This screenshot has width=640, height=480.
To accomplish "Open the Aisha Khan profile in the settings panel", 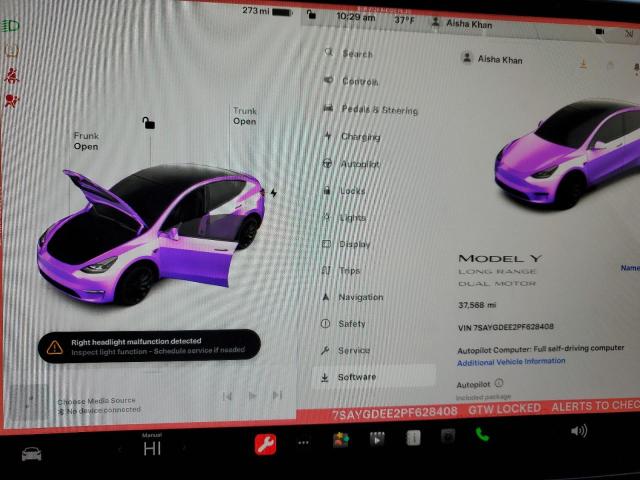I will tap(491, 59).
